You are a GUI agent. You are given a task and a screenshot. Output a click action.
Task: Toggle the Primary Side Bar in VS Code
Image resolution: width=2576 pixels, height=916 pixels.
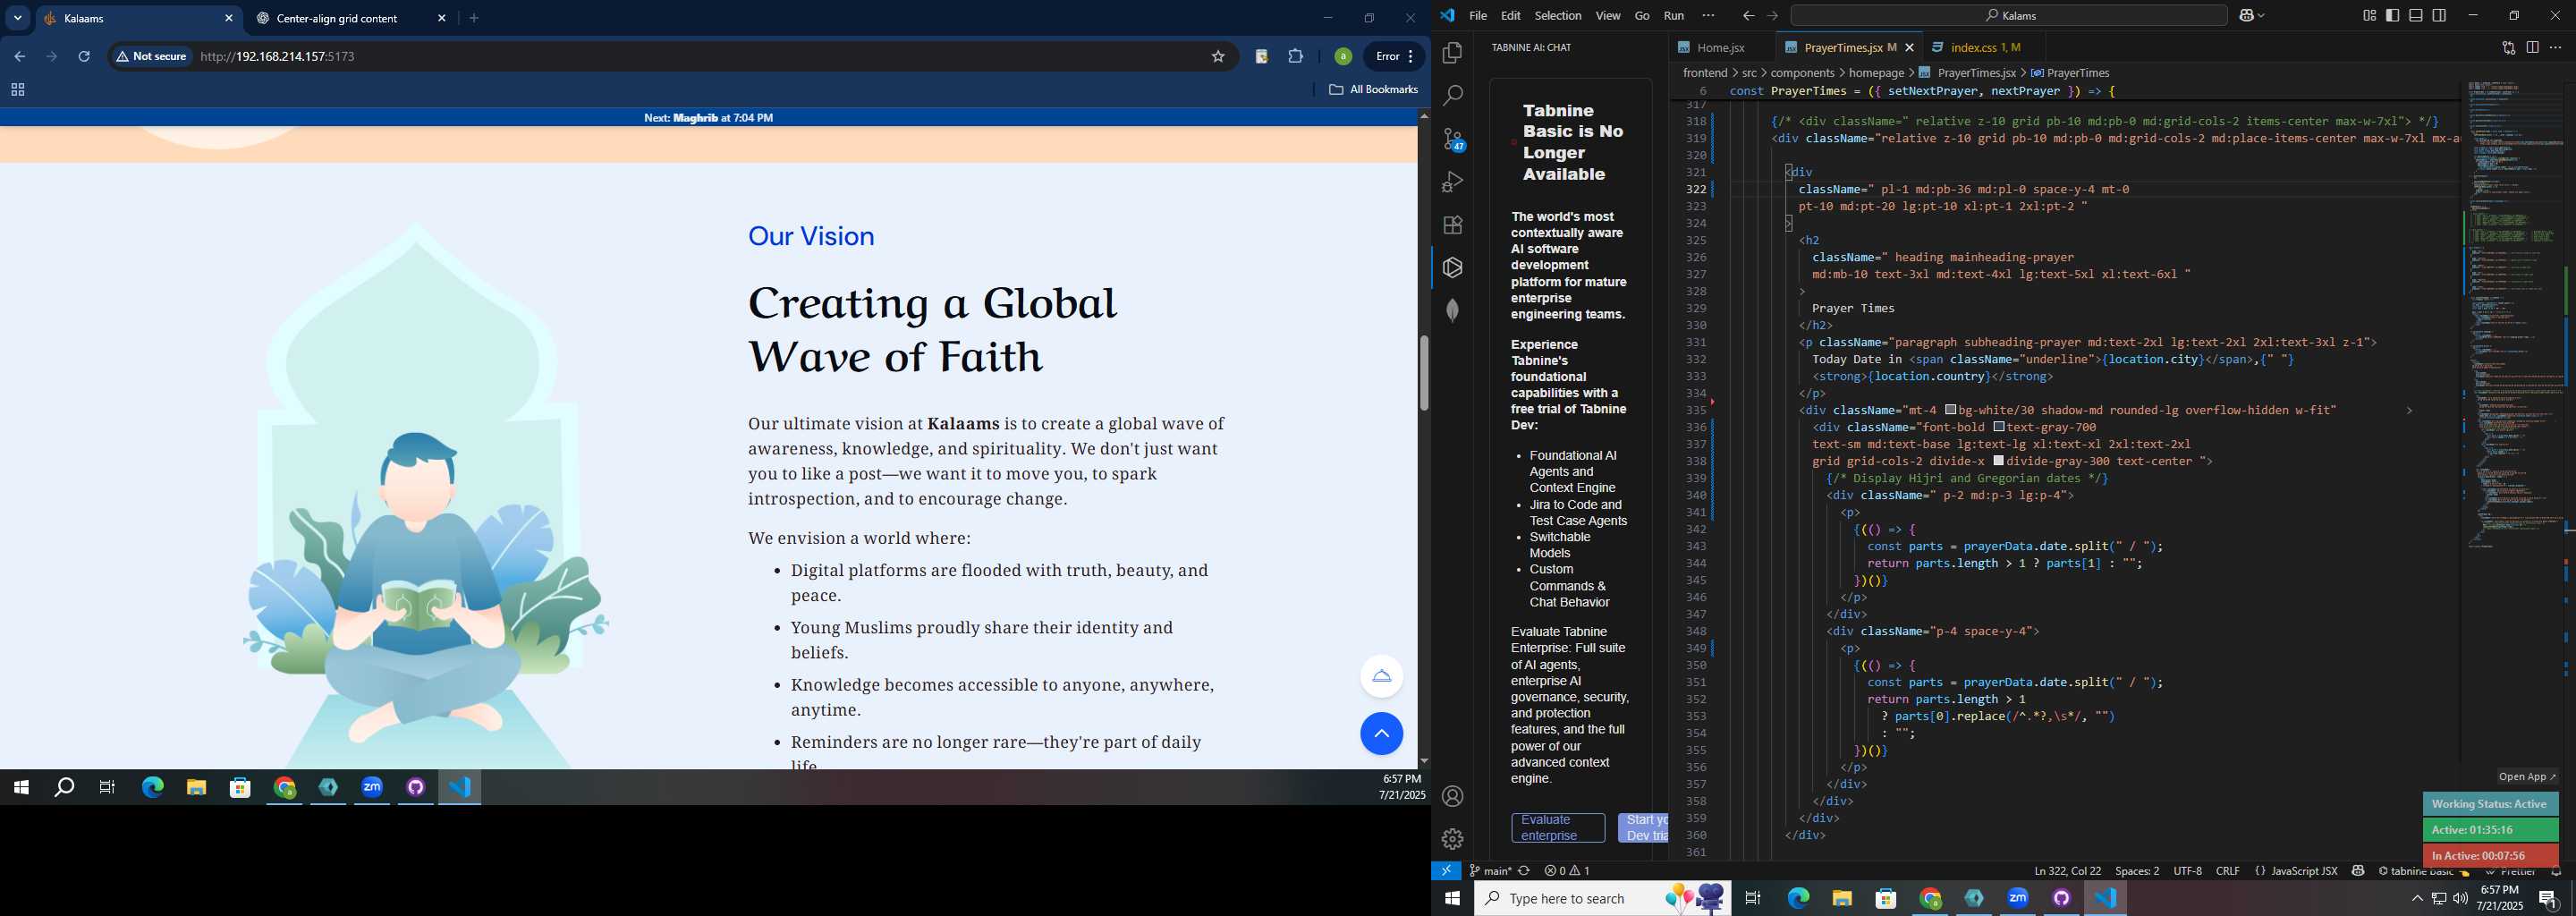click(x=2392, y=16)
